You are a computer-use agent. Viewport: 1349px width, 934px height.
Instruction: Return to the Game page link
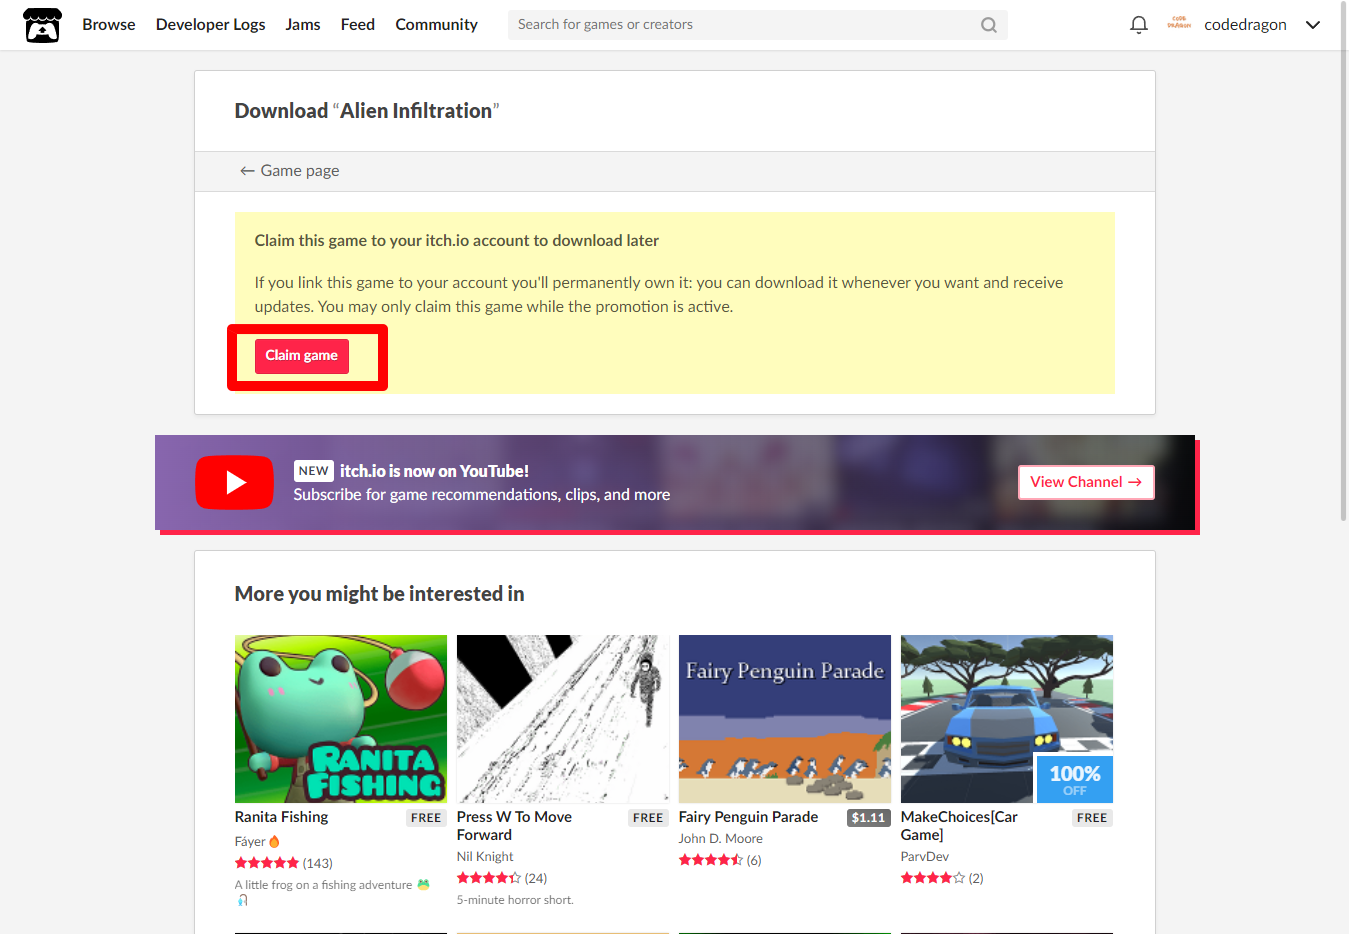289,171
